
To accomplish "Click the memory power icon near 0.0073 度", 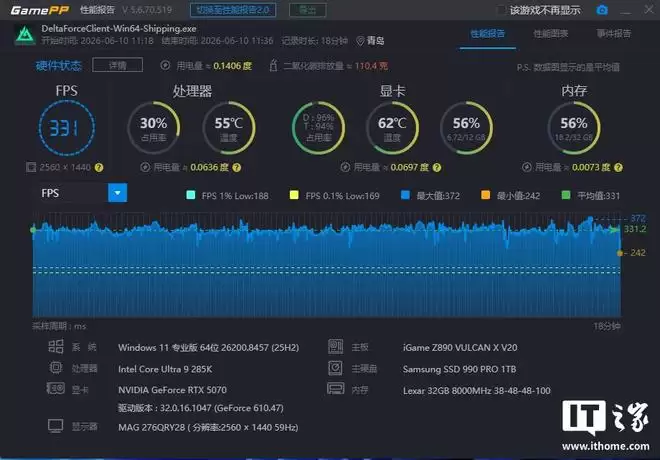I will [x=527, y=167].
